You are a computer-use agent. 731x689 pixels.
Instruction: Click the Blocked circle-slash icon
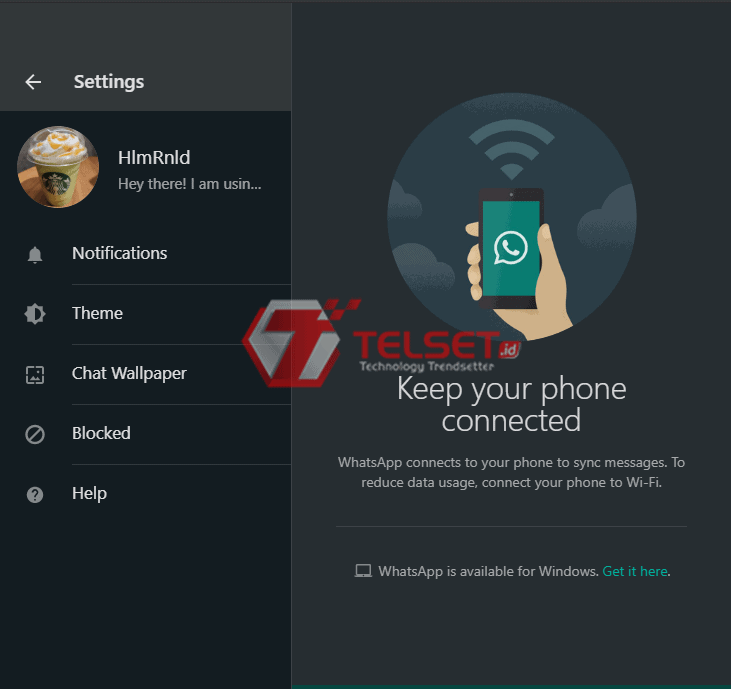click(35, 434)
